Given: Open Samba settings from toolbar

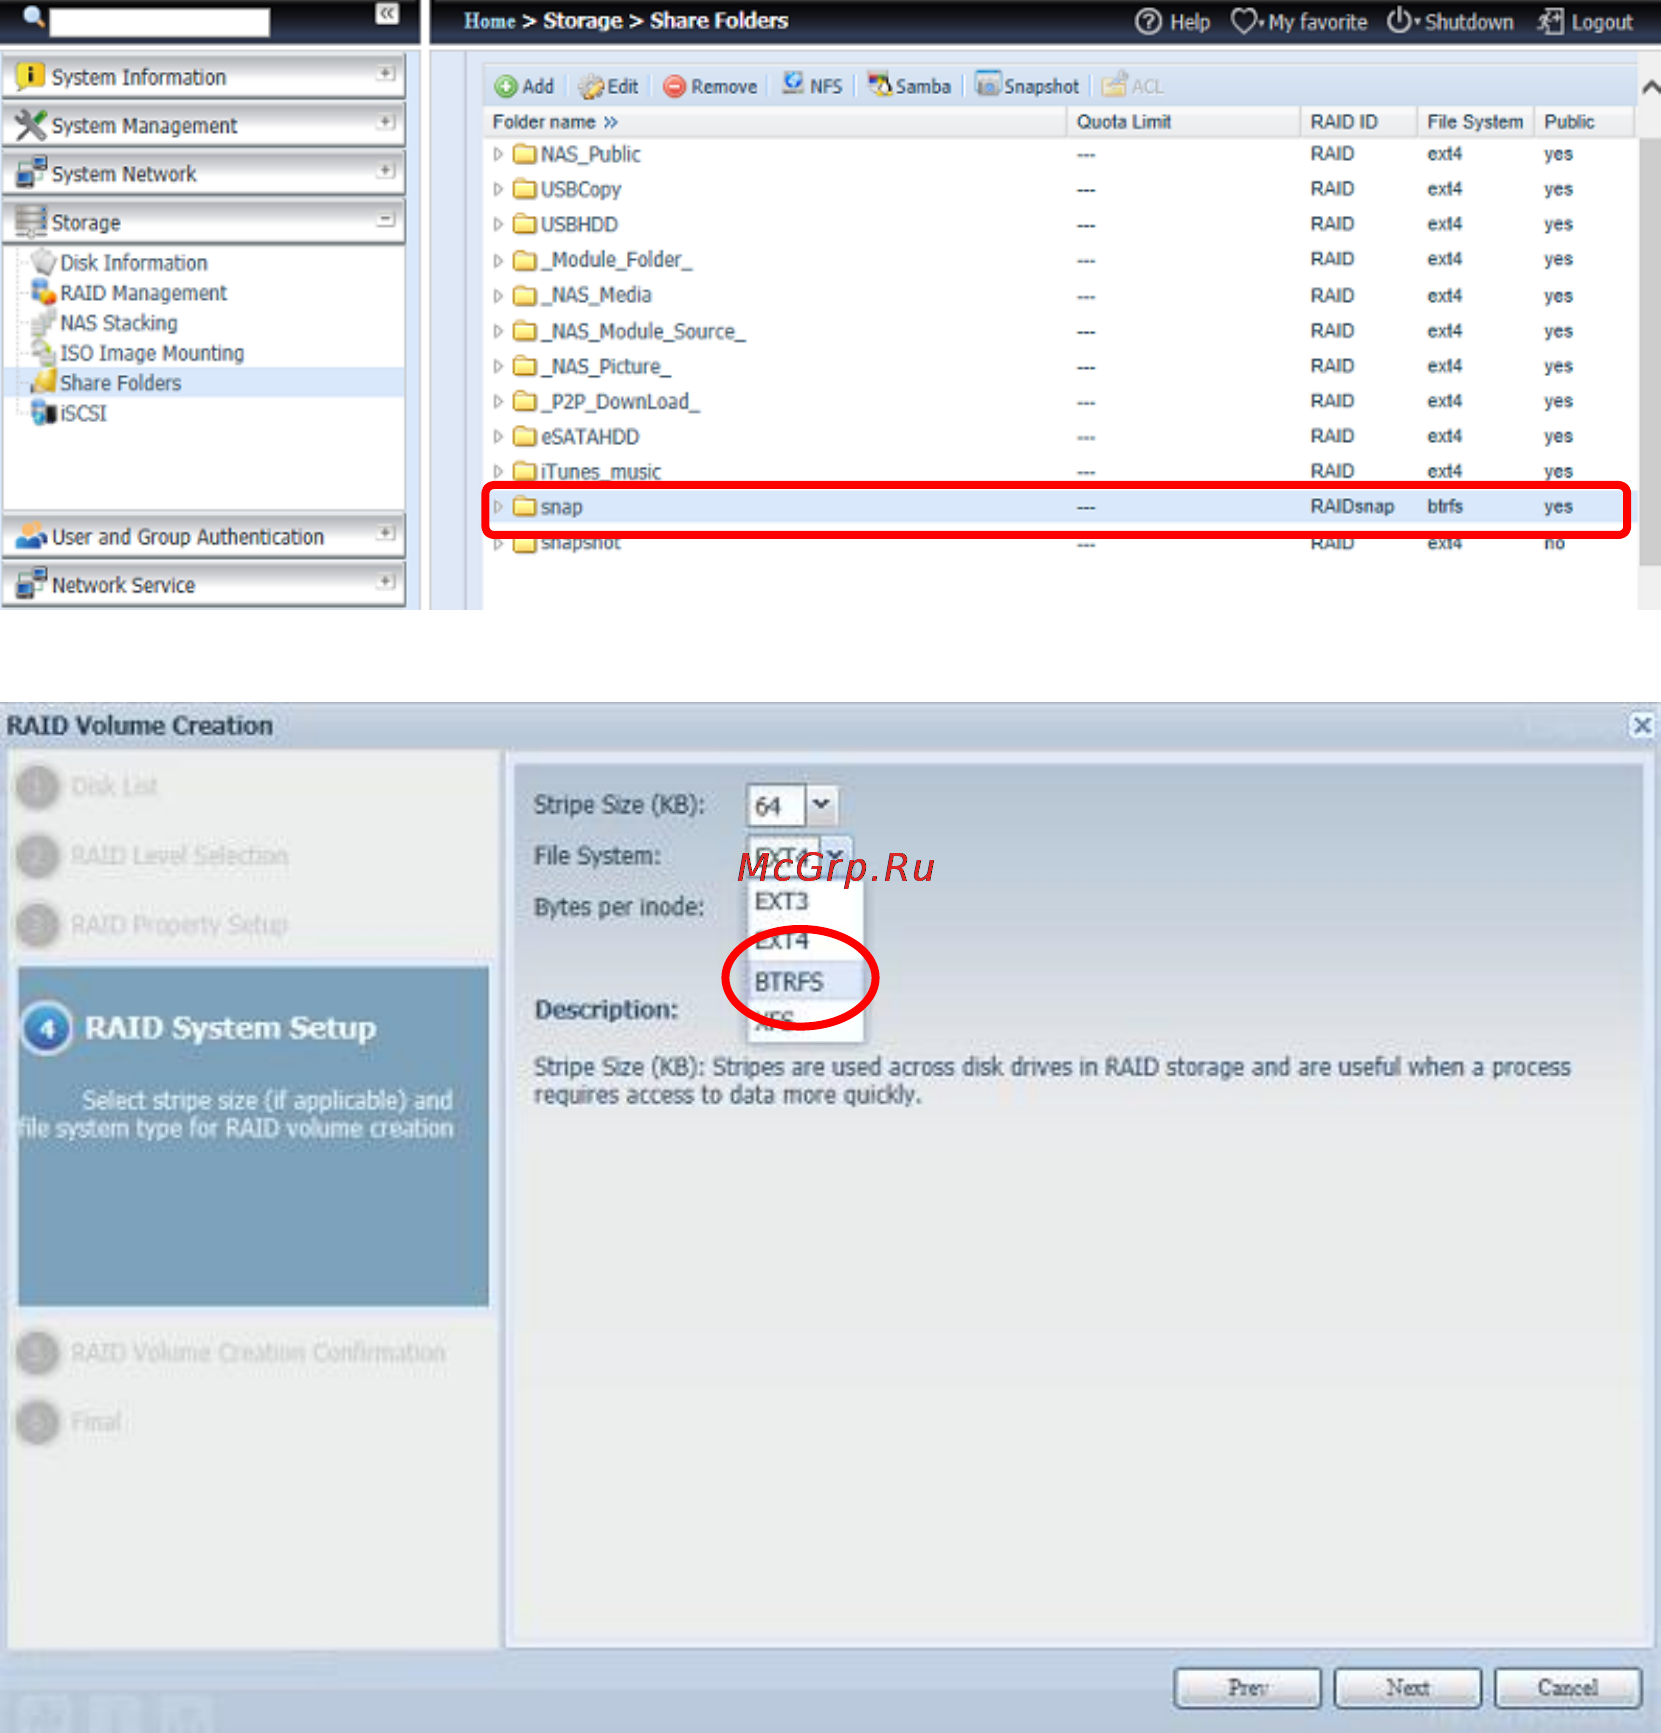Looking at the screenshot, I should pos(909,86).
